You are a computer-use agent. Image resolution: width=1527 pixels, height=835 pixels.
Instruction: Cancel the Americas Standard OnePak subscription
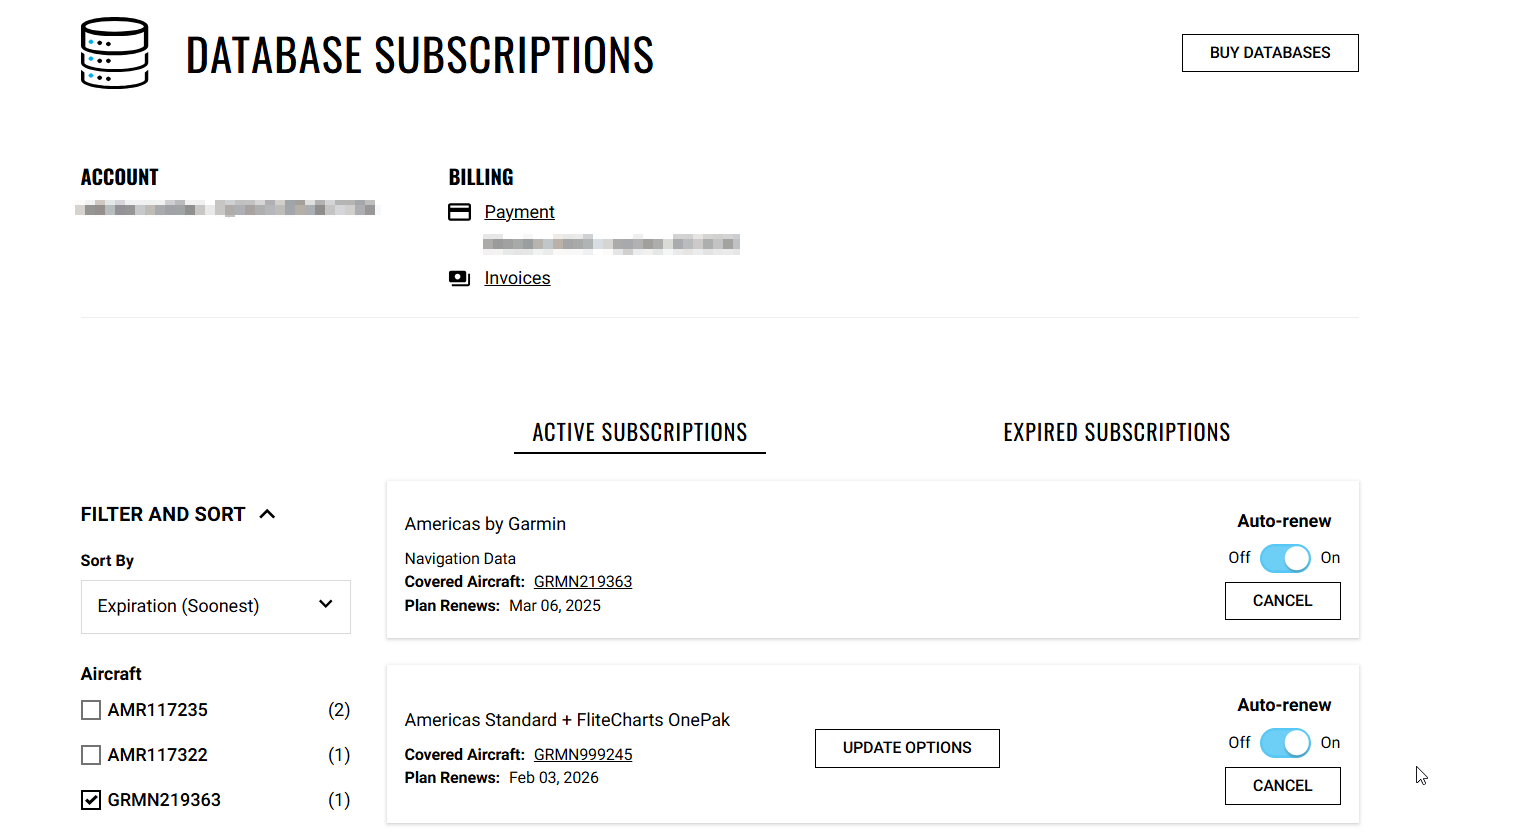pos(1282,786)
